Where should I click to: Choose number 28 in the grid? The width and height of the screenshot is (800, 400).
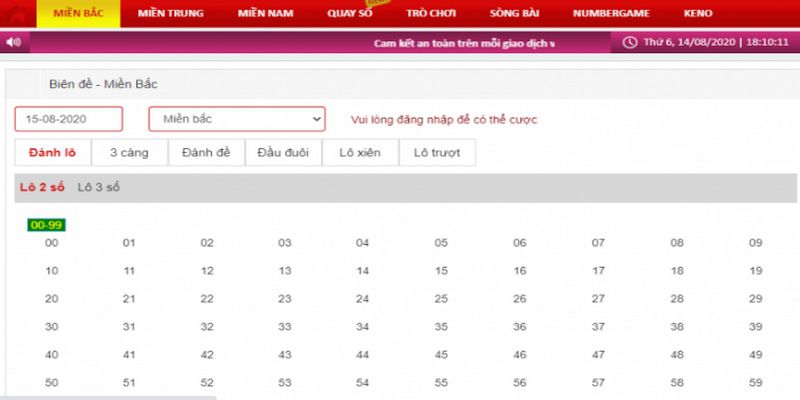(x=677, y=299)
